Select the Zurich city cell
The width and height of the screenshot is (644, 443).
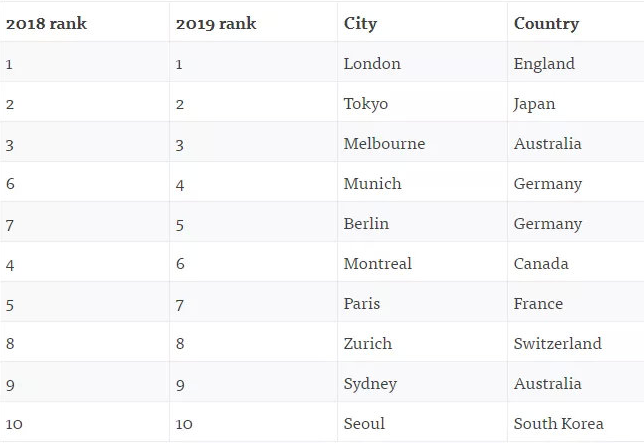(367, 344)
